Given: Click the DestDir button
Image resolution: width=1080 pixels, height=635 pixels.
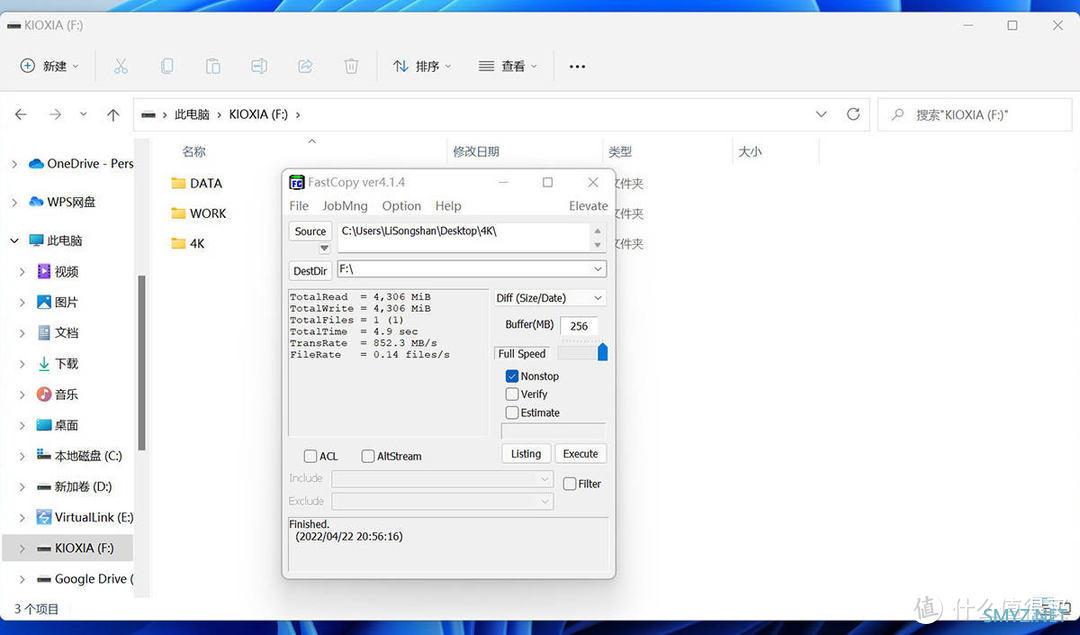Looking at the screenshot, I should click(x=310, y=271).
